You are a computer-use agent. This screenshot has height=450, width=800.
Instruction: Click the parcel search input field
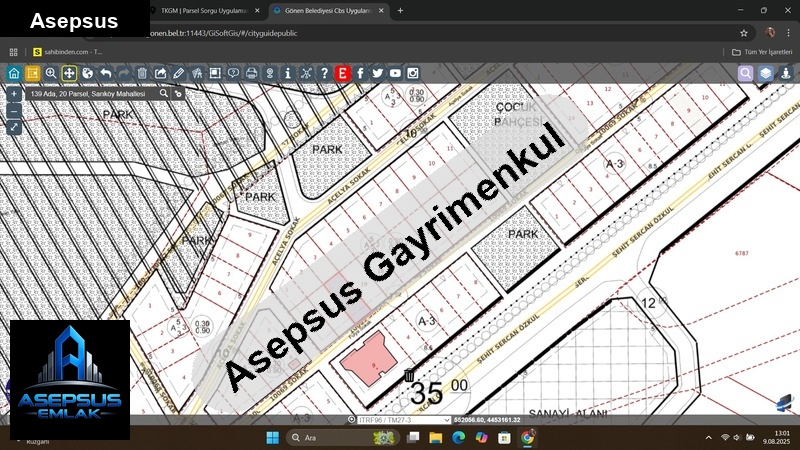[x=90, y=93]
